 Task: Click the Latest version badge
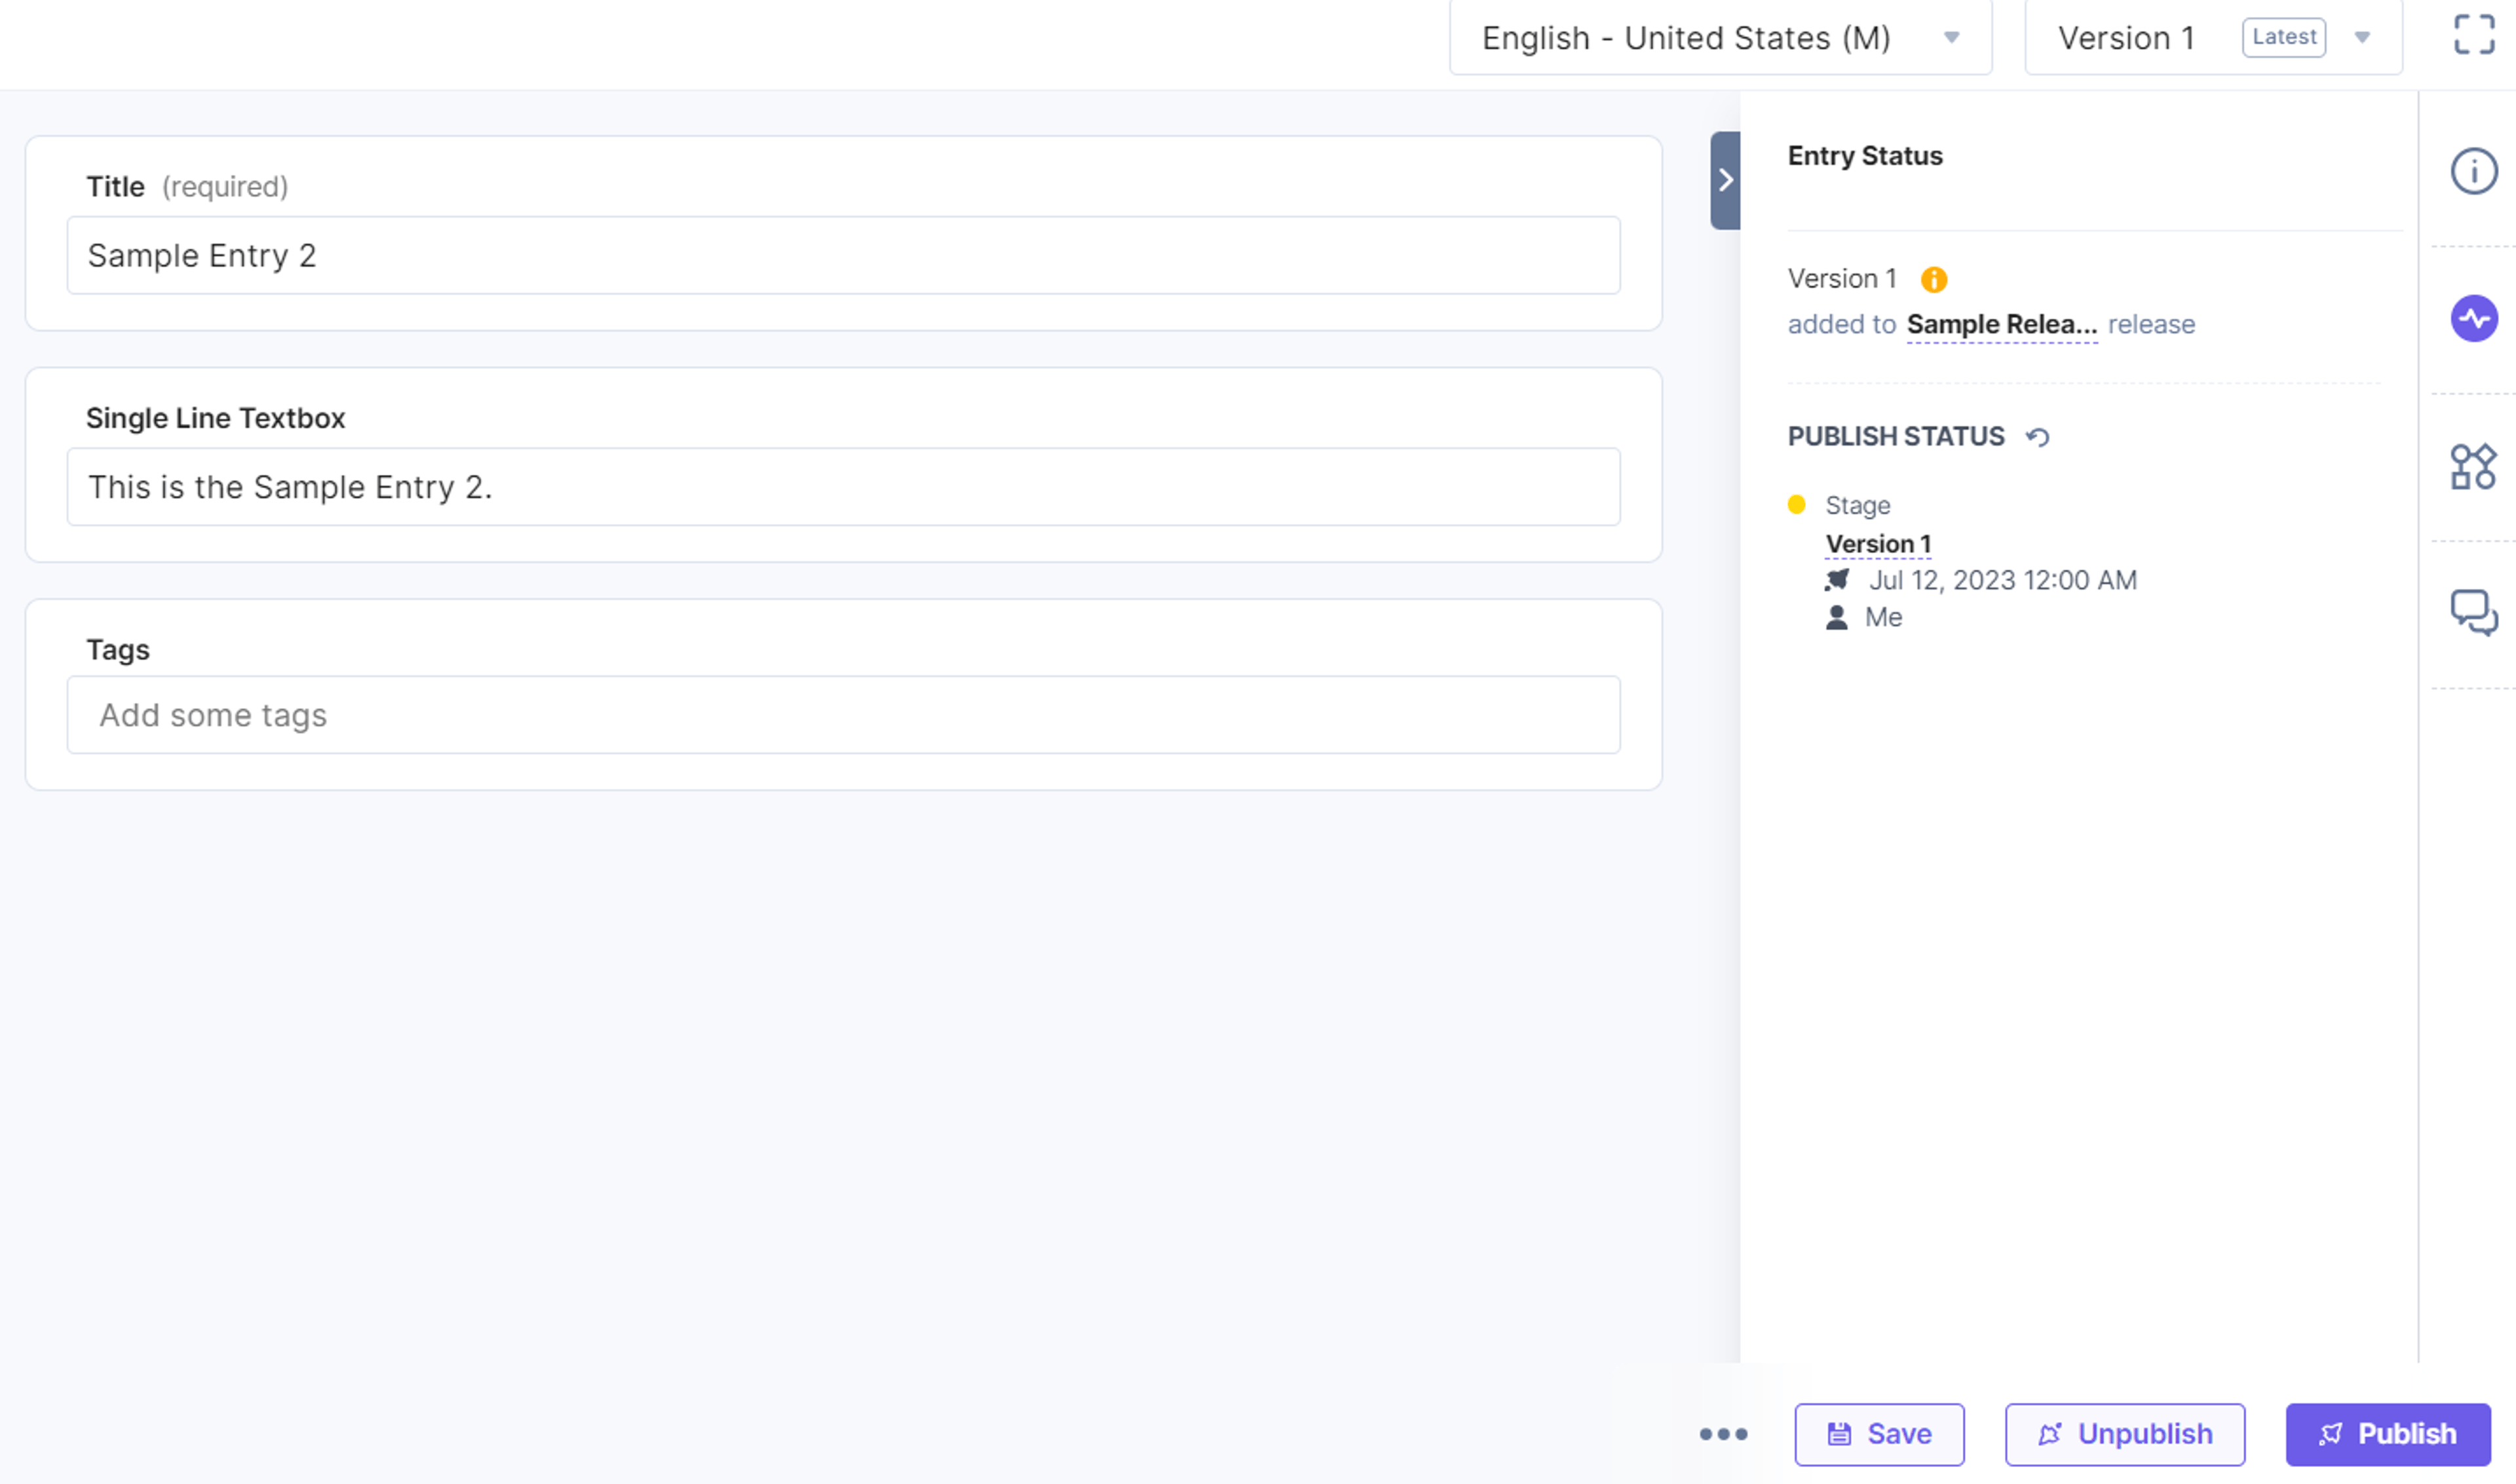(x=2283, y=38)
